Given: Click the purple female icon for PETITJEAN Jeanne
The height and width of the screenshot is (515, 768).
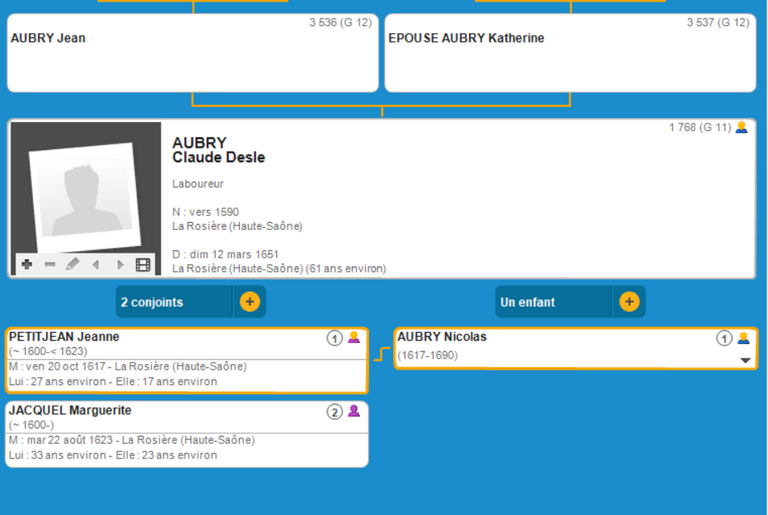Looking at the screenshot, I should (354, 338).
